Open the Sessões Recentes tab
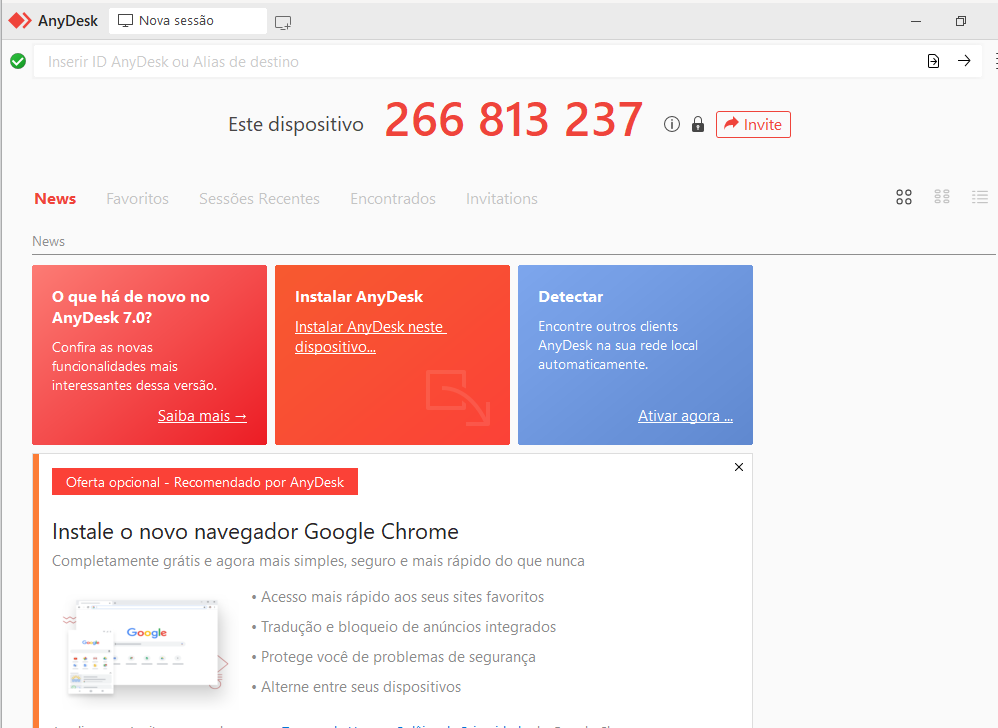 click(260, 199)
